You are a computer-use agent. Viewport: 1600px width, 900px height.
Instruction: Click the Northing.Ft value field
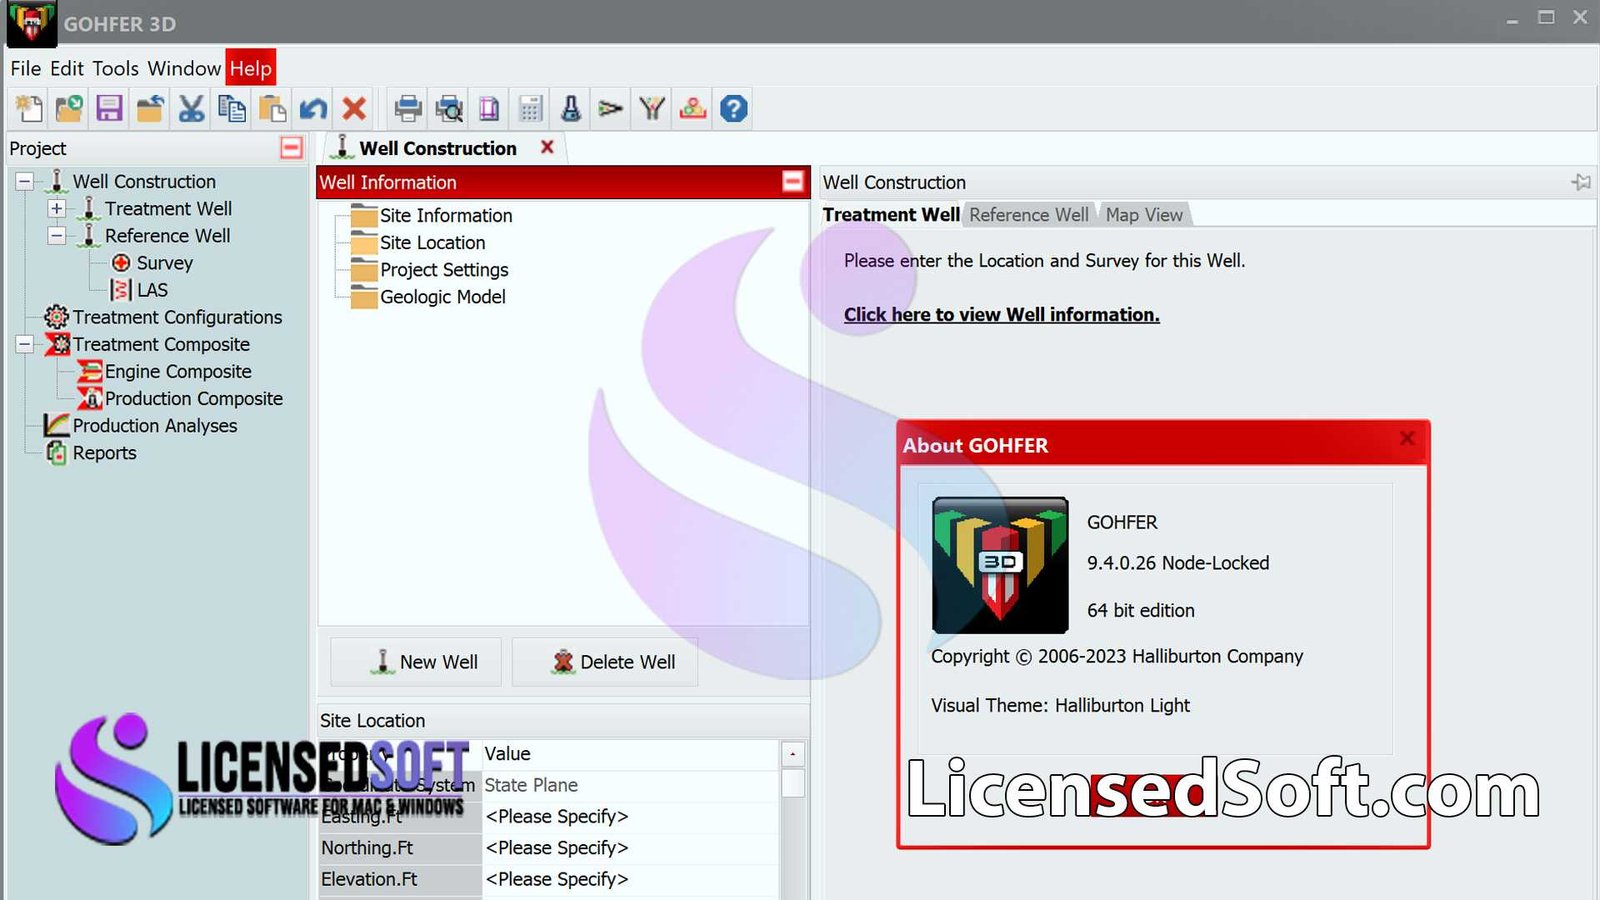tap(631, 848)
